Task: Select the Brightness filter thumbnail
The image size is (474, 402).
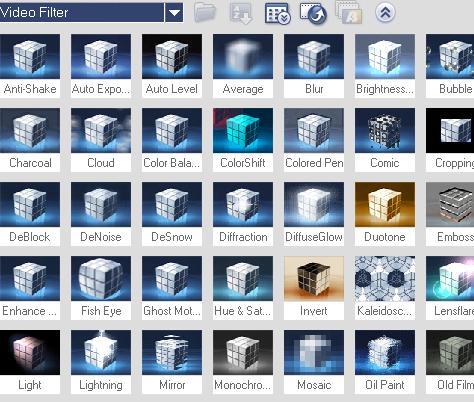Action: pyautogui.click(x=385, y=56)
